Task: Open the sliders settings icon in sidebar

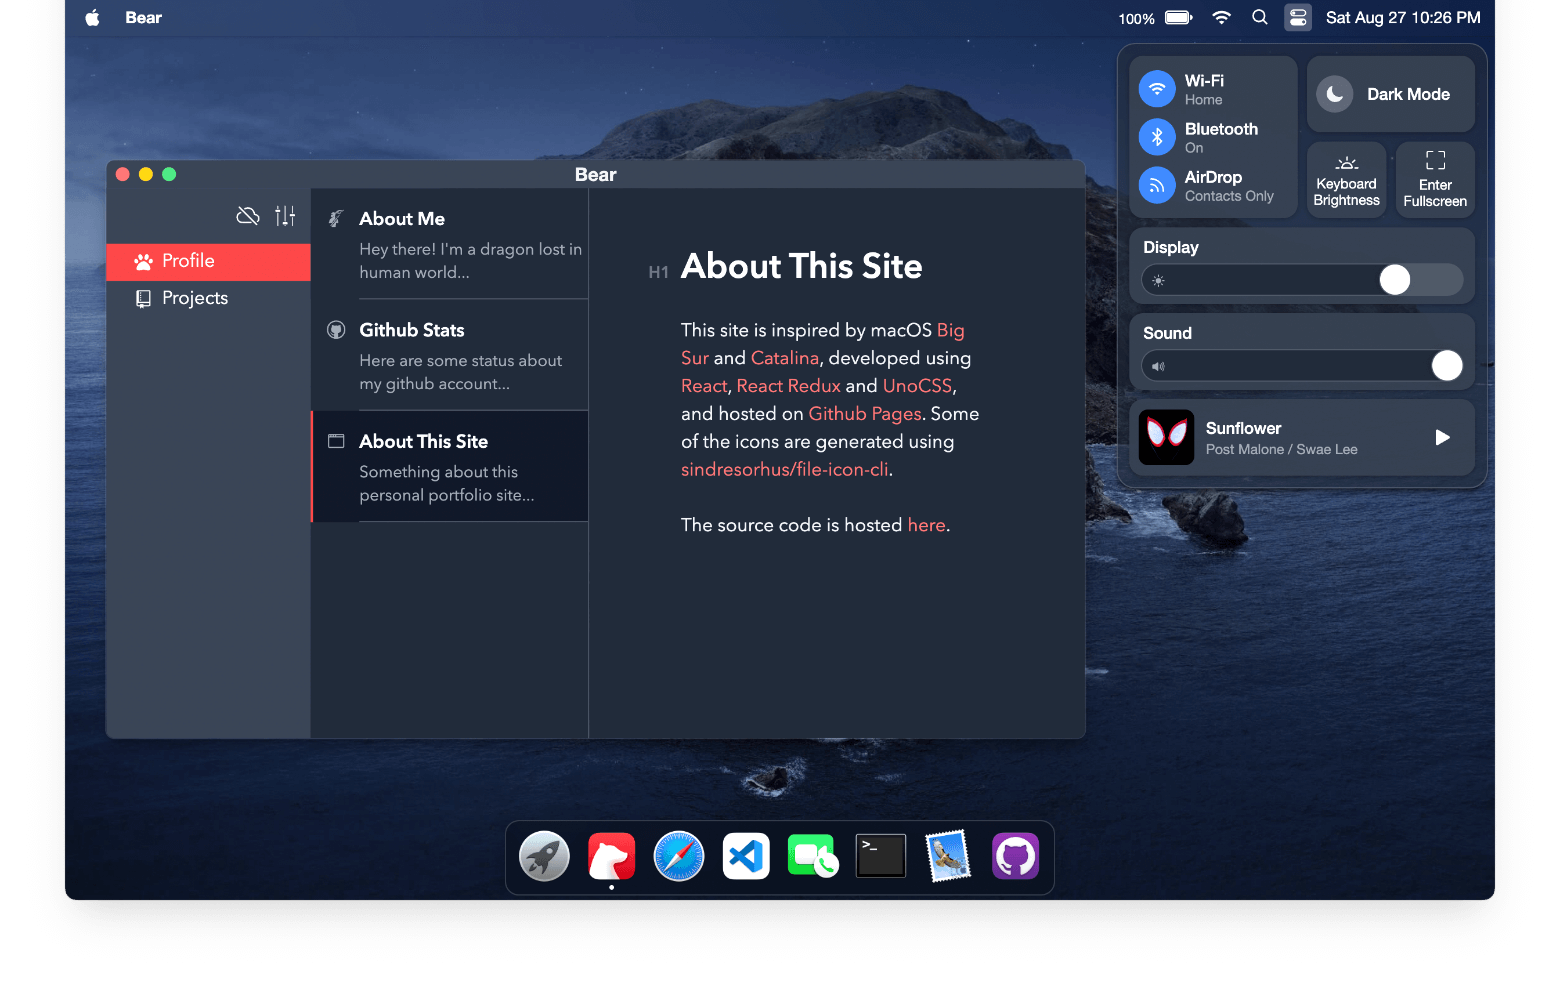Action: (x=285, y=215)
